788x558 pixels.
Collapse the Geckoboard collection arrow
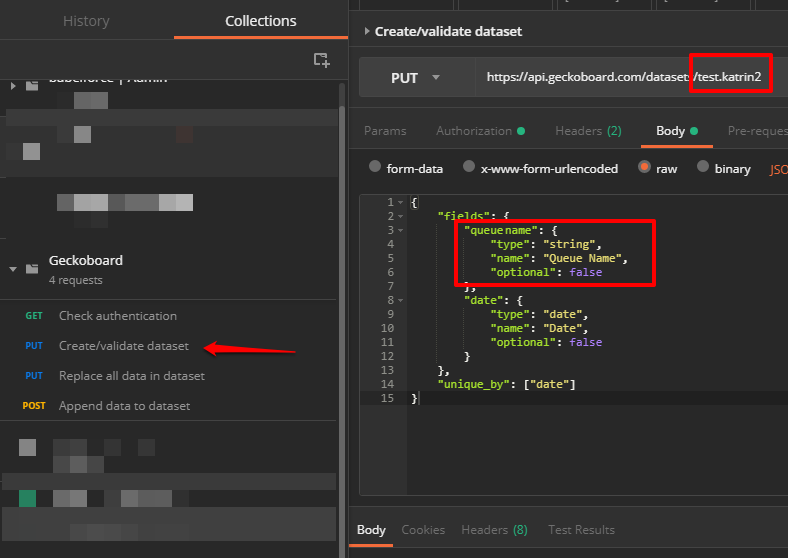coord(13,269)
